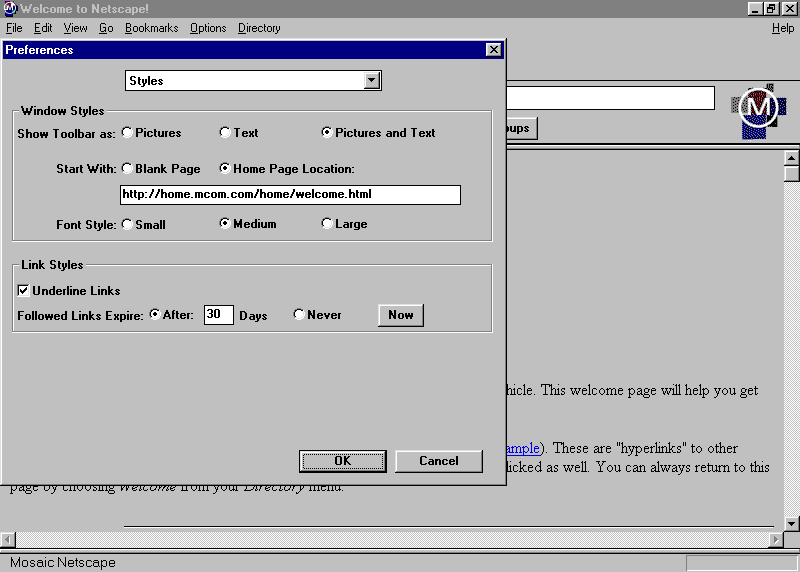Restore down the Netscape window
800x572 pixels.
[771, 8]
